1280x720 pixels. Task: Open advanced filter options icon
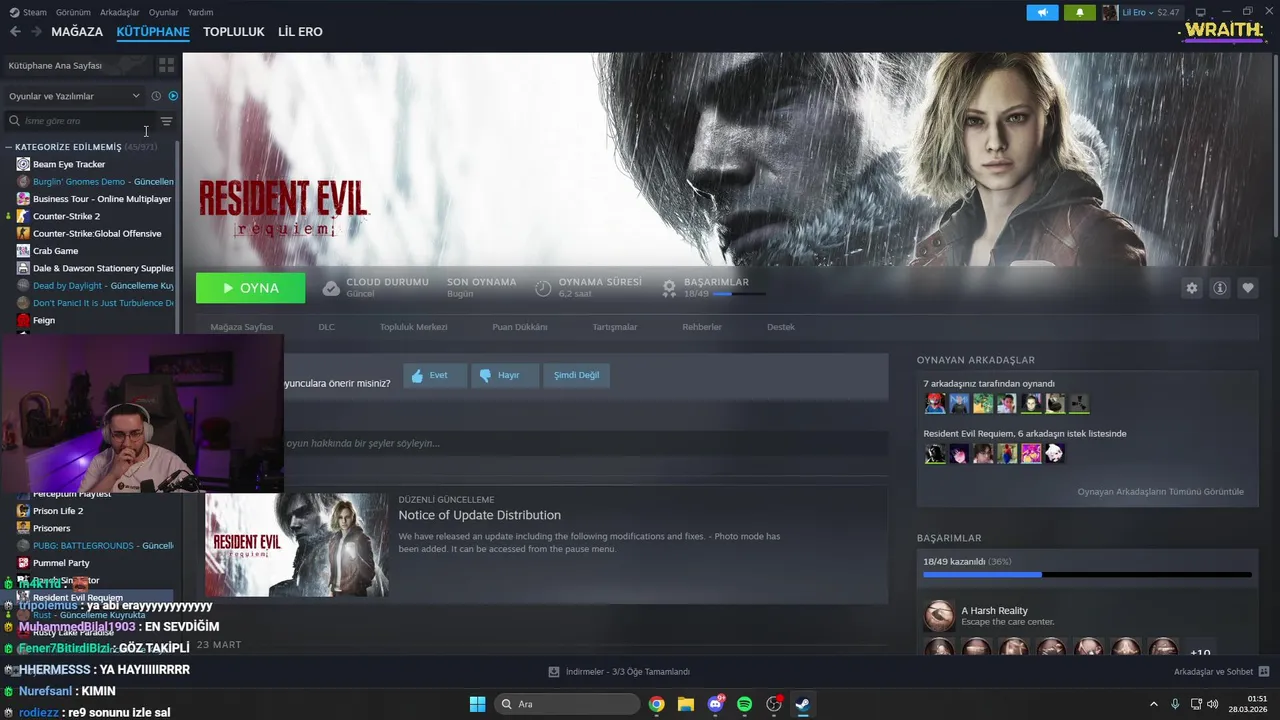166,121
